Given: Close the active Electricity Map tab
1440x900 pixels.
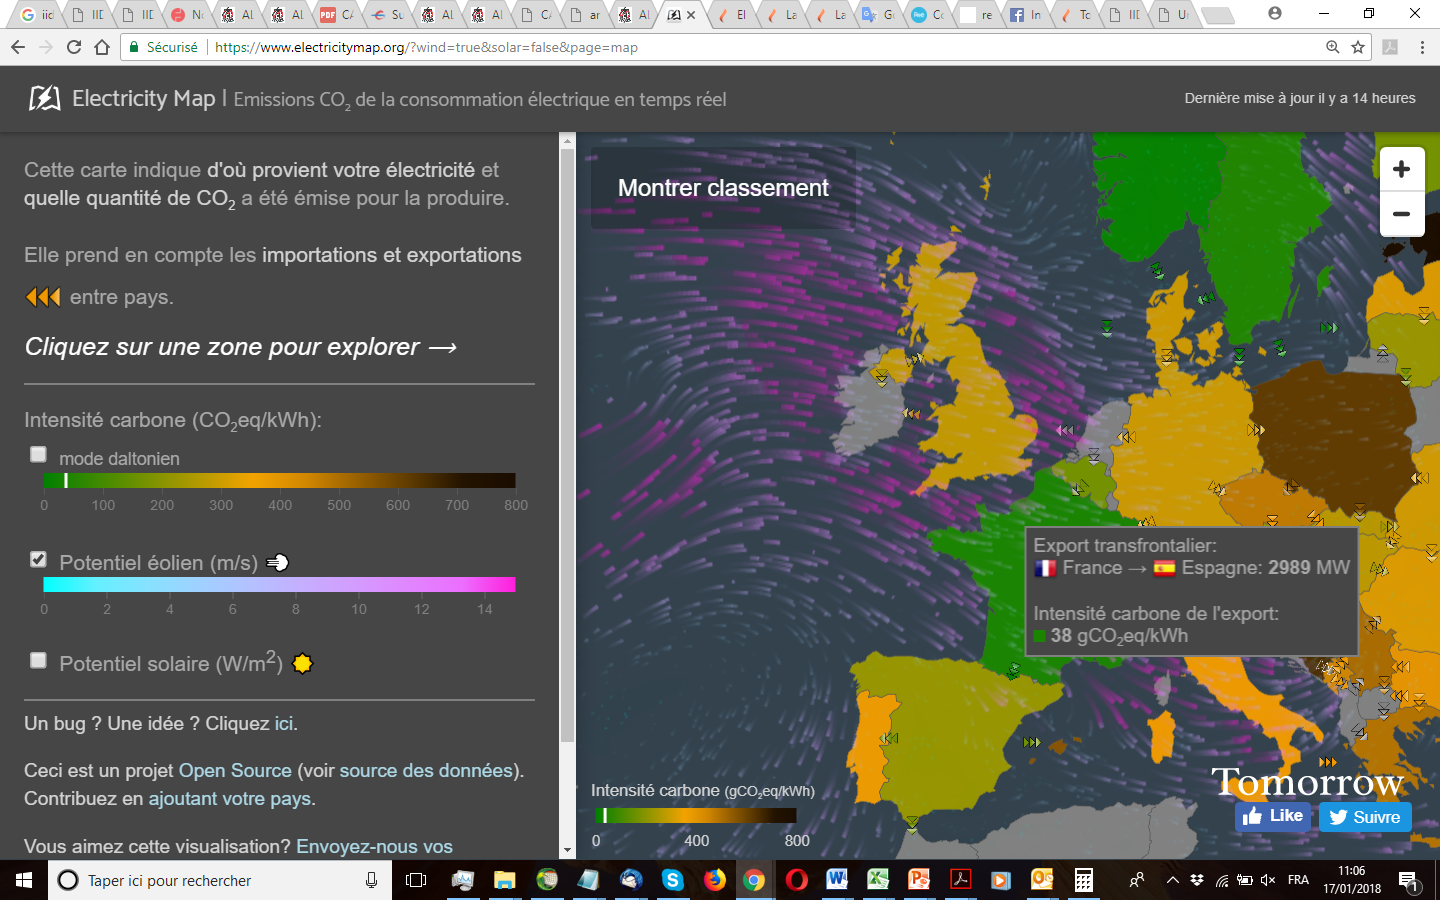Looking at the screenshot, I should (x=691, y=15).
